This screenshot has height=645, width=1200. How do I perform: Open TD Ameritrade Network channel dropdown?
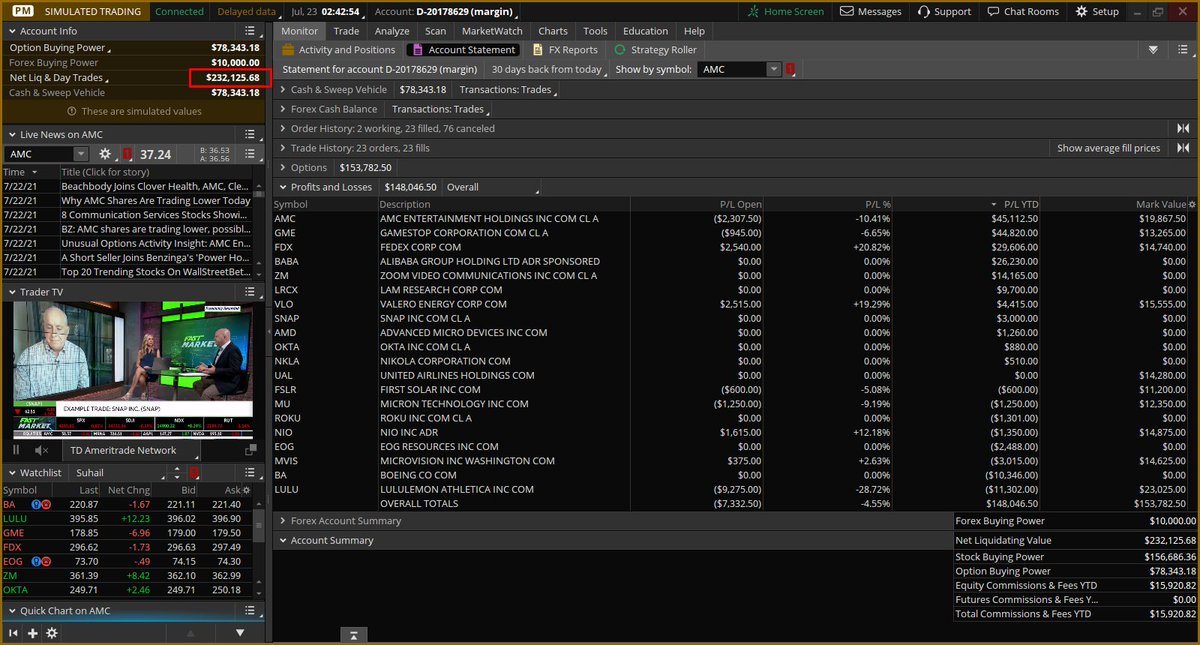131,450
